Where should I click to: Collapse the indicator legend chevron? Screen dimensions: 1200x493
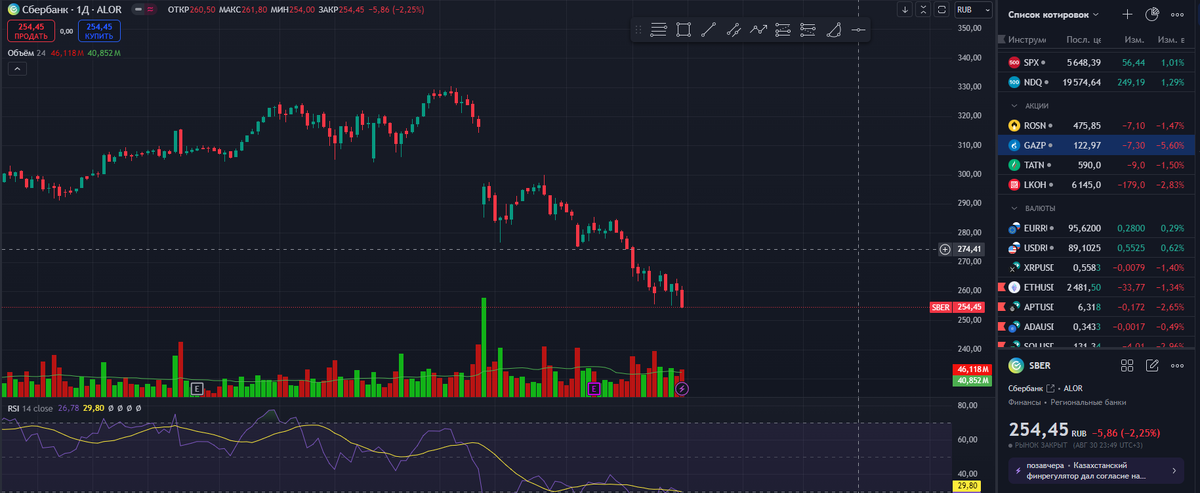(x=16, y=69)
